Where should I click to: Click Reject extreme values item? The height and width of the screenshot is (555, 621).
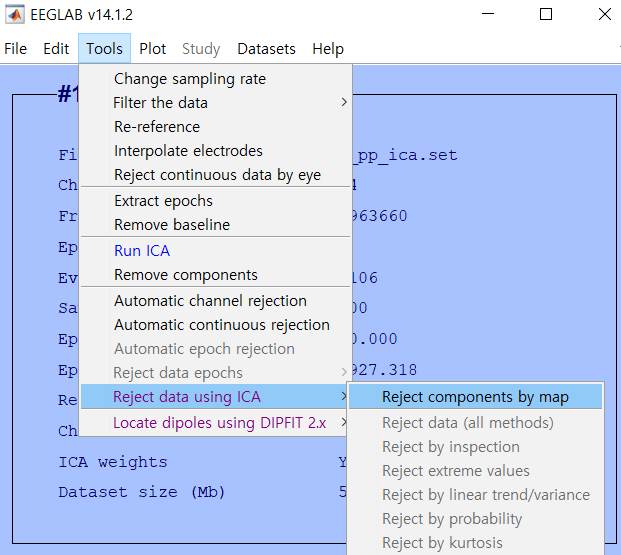475,471
